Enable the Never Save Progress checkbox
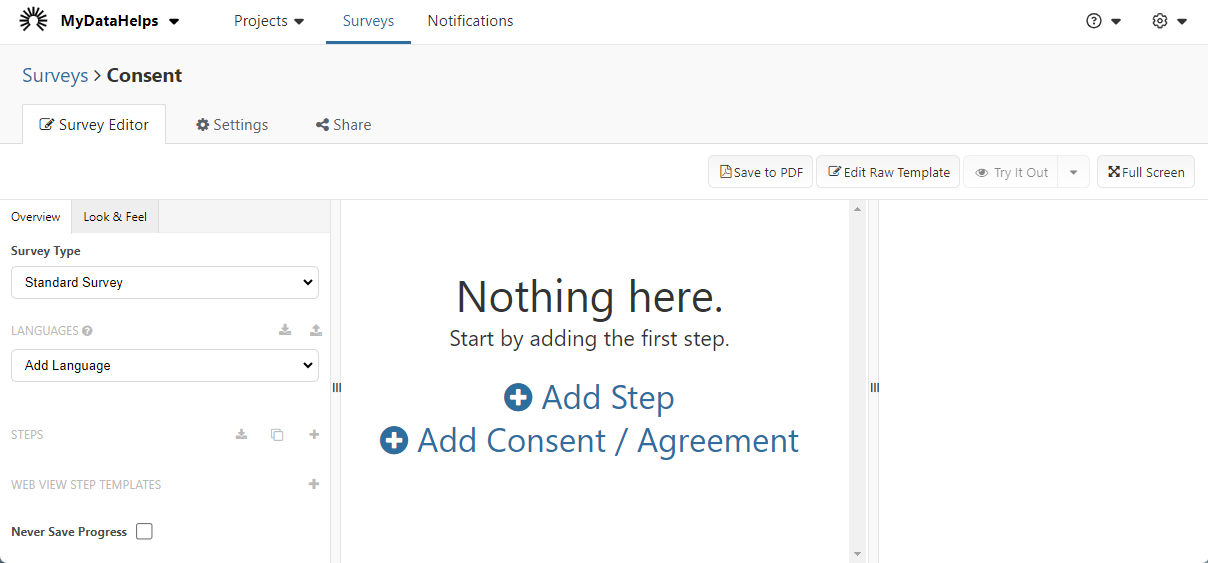This screenshot has width=1208, height=563. [x=144, y=531]
